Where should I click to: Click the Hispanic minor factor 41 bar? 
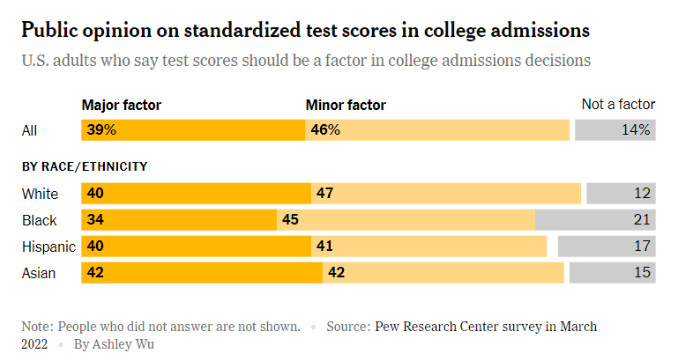point(429,246)
